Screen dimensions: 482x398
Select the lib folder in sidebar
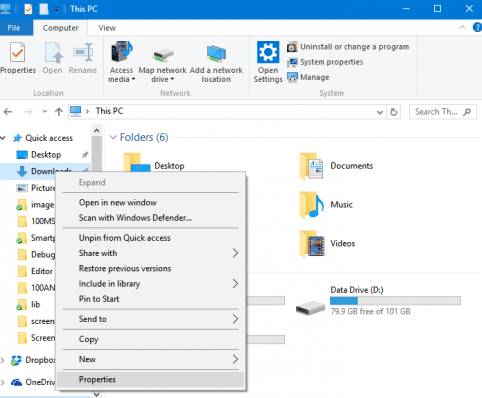(36, 304)
